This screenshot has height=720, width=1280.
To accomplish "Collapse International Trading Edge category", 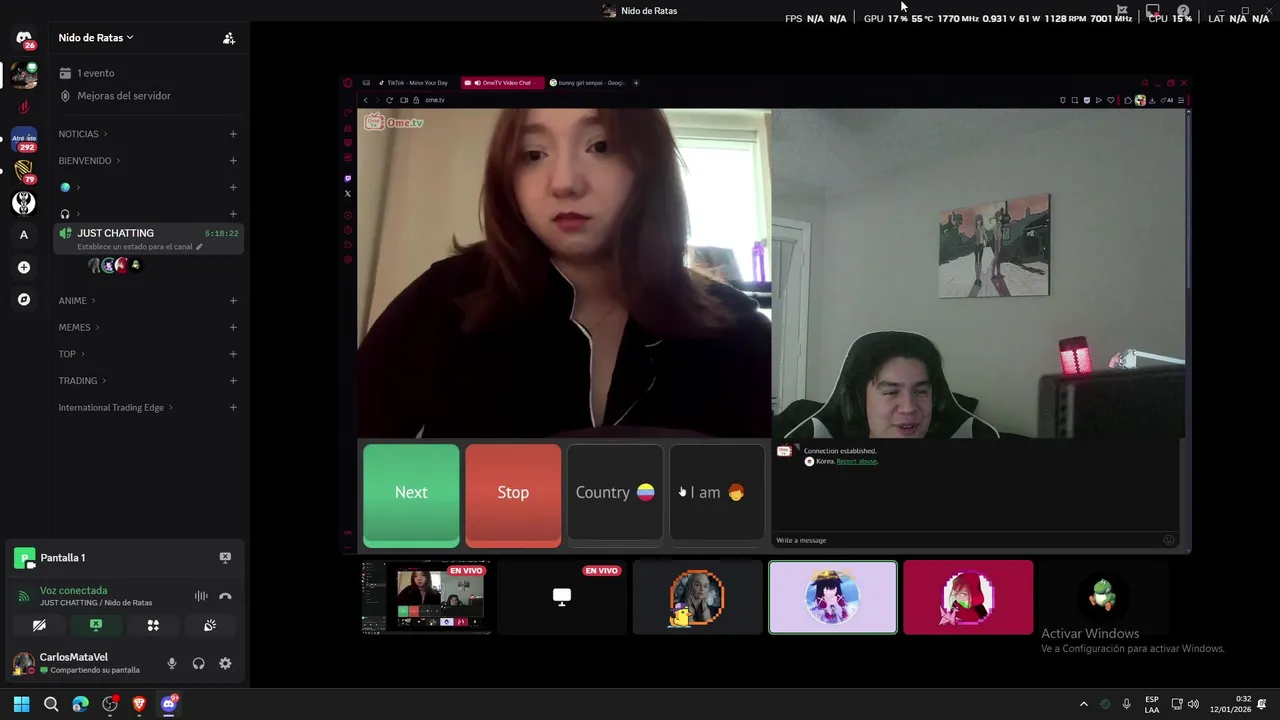I will (115, 408).
